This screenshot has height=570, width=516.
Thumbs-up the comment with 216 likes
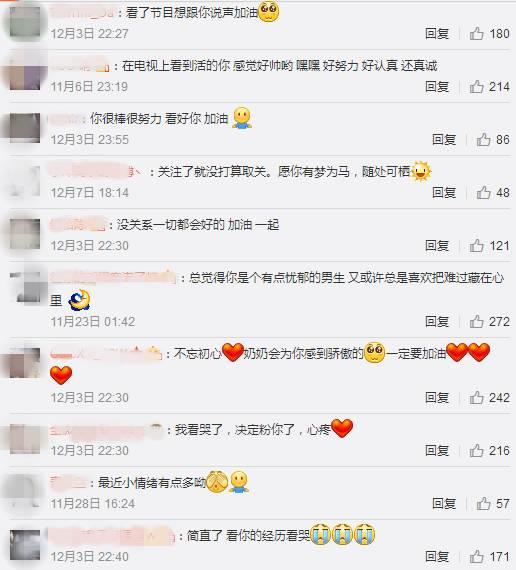[476, 450]
